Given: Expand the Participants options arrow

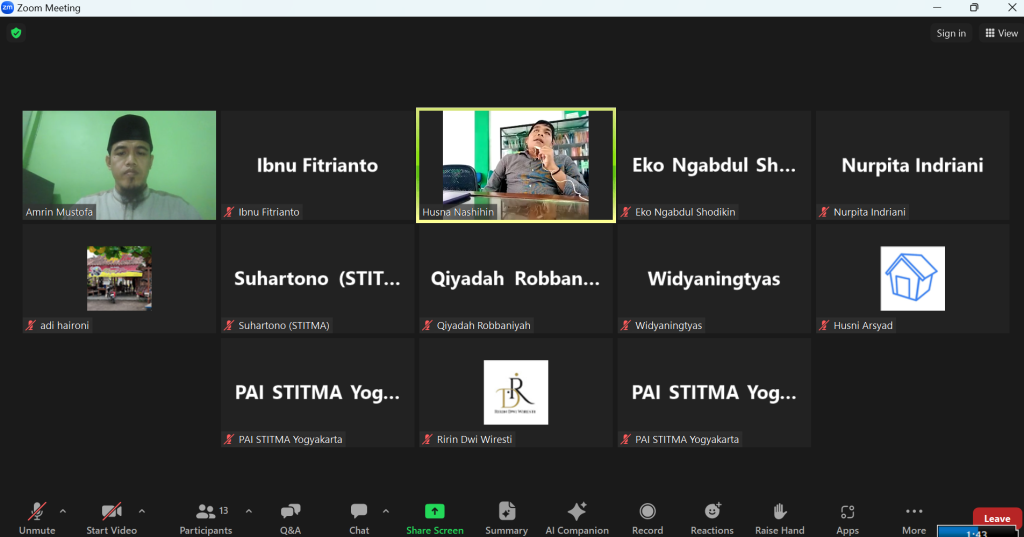Looking at the screenshot, I should [x=248, y=511].
